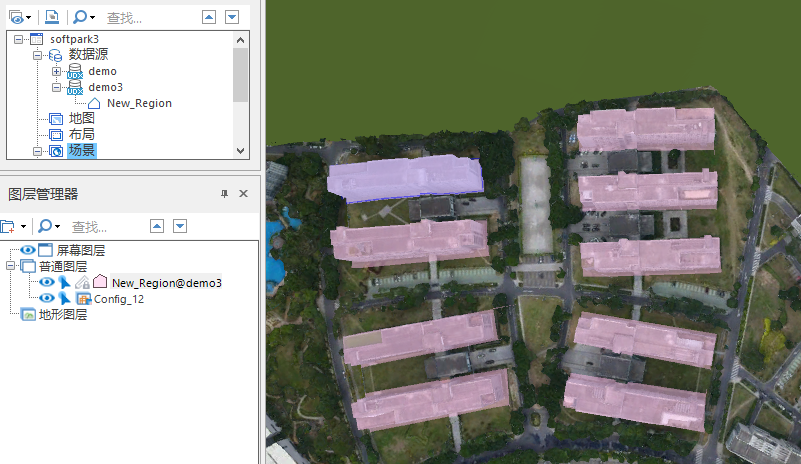The image size is (801, 464).
Task: Toggle visibility of New_Region@demo3 layer
Action: [46, 283]
